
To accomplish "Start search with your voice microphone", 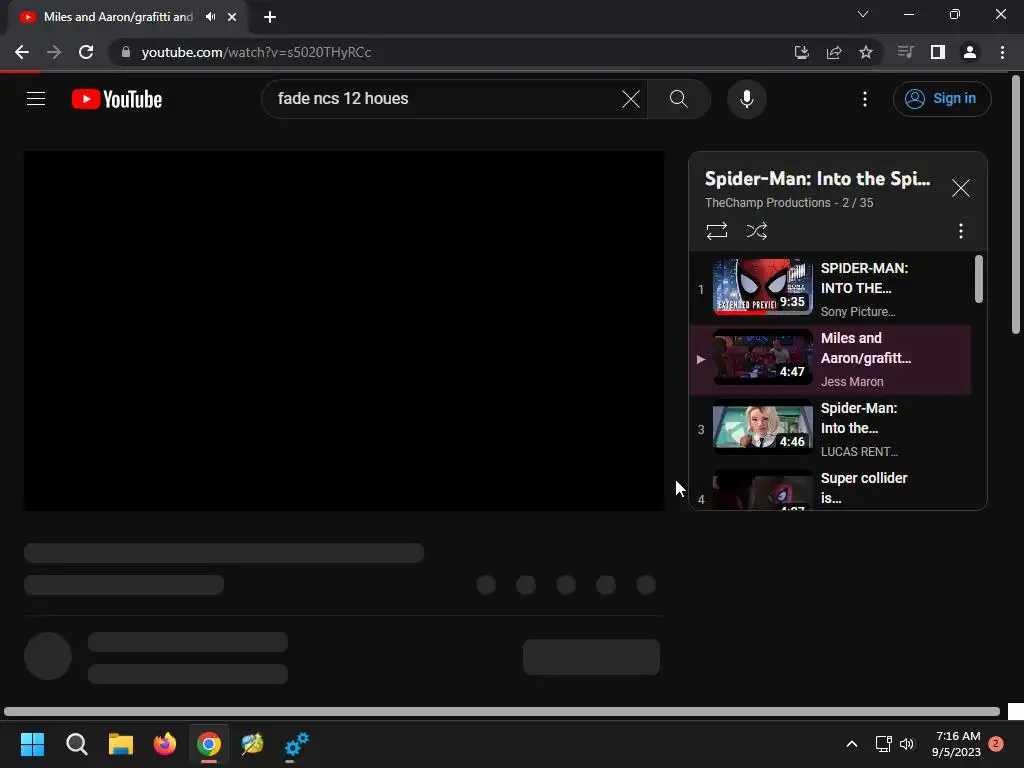I will pos(746,99).
